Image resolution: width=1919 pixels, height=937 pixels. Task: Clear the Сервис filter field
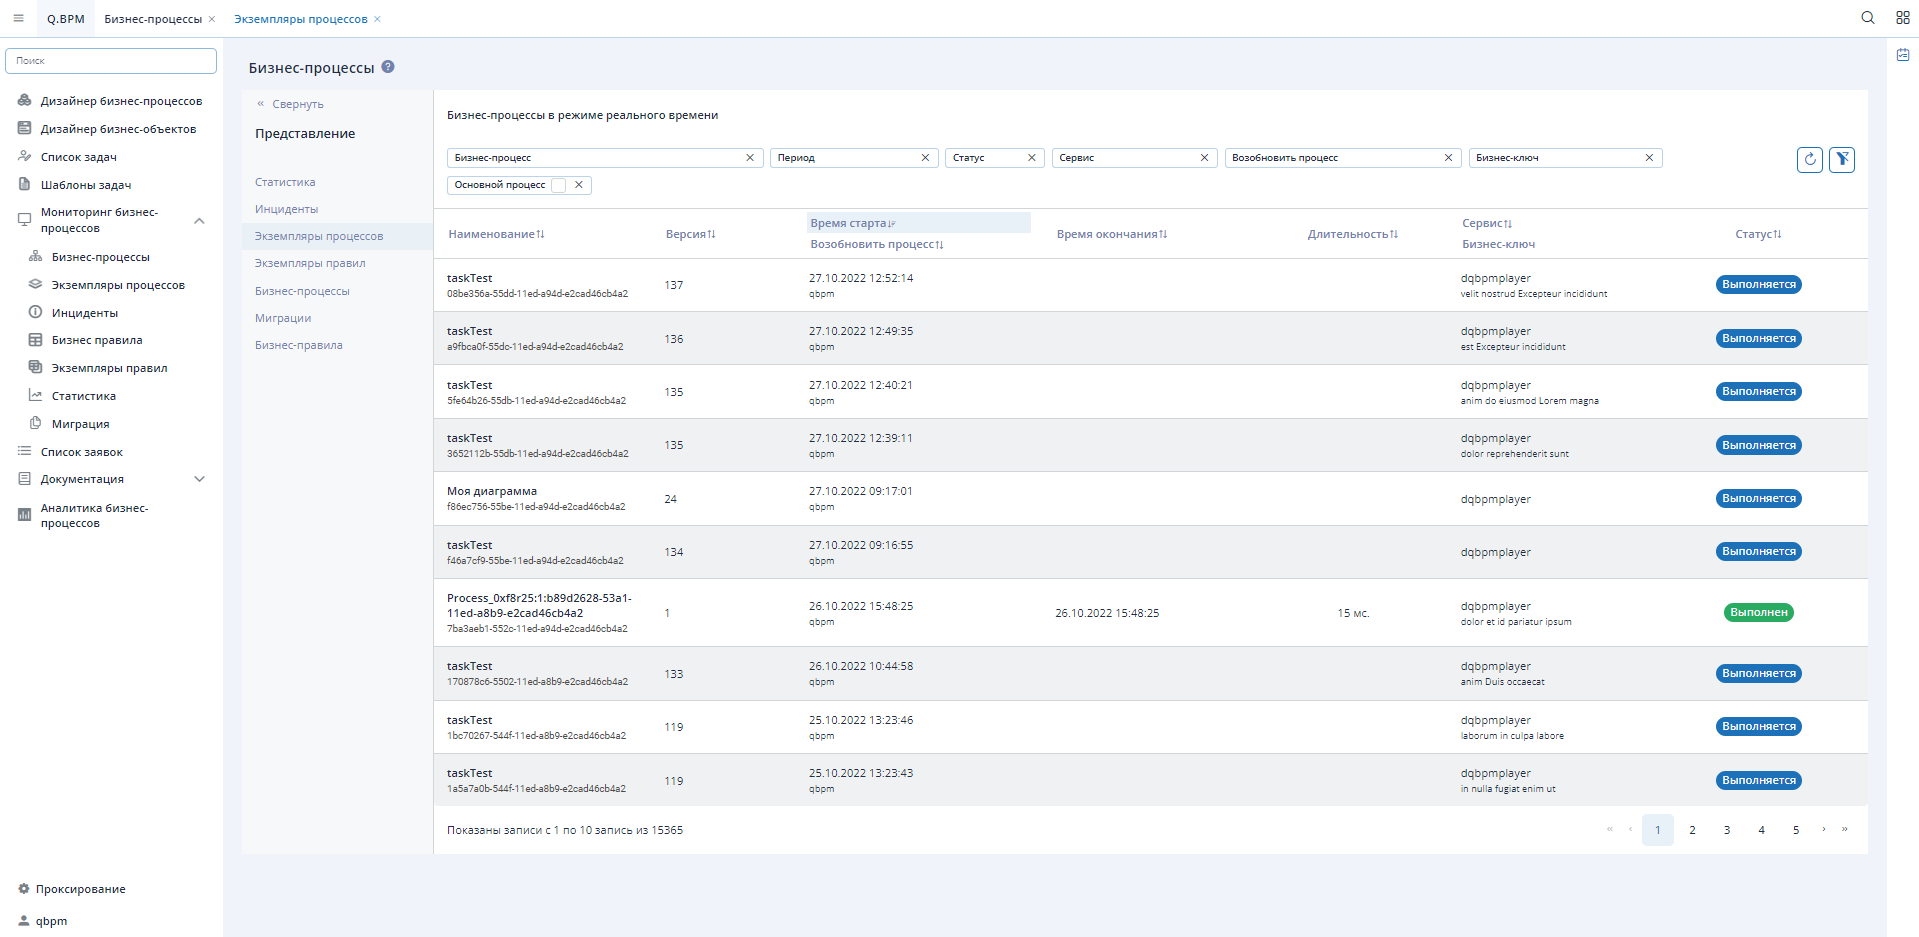click(1204, 158)
